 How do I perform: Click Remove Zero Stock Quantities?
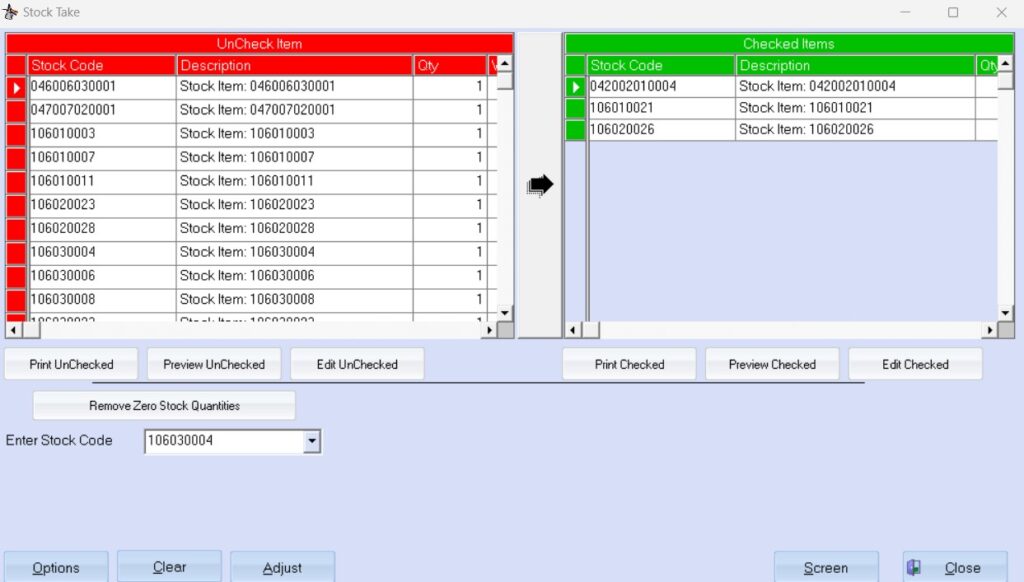[x=164, y=405]
